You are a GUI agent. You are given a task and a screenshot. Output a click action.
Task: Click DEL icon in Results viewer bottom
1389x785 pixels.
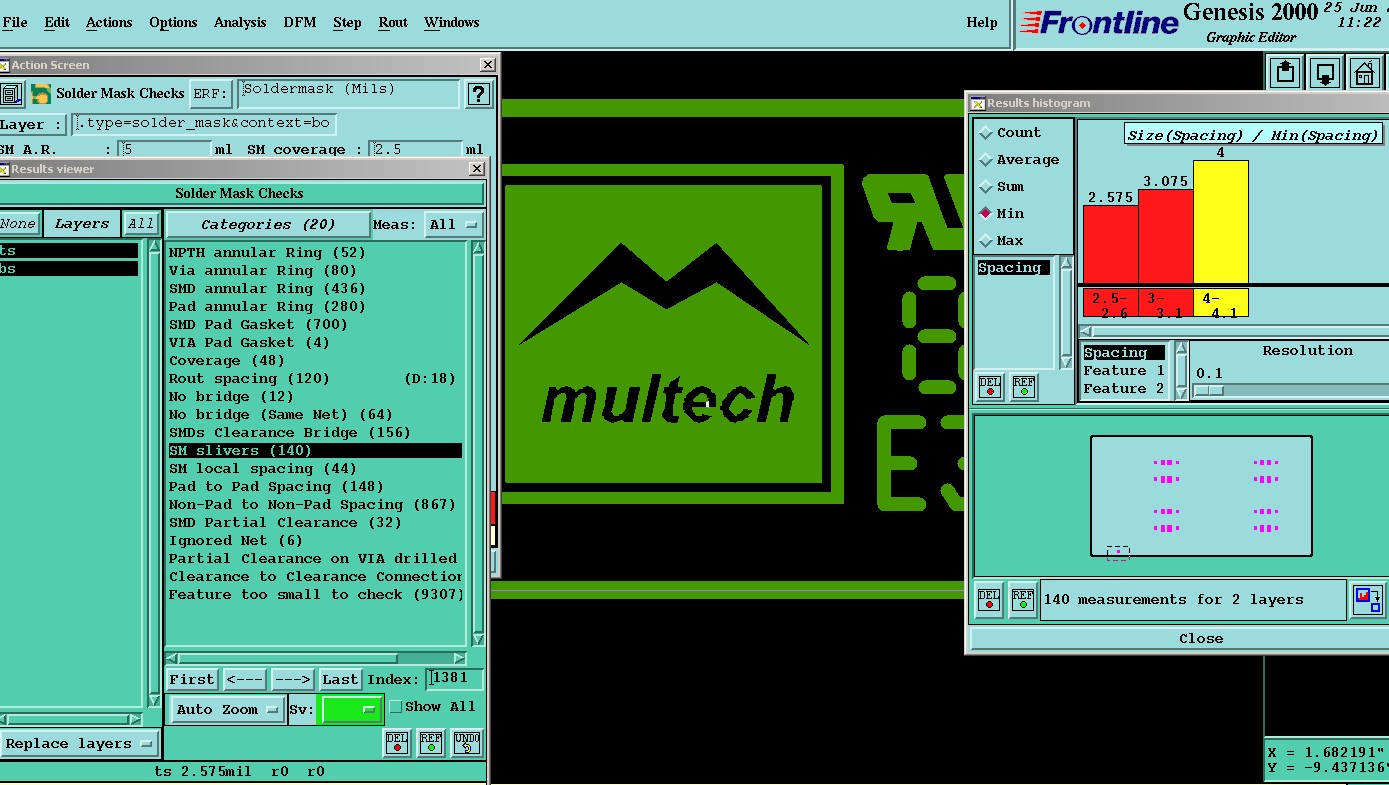coord(397,743)
